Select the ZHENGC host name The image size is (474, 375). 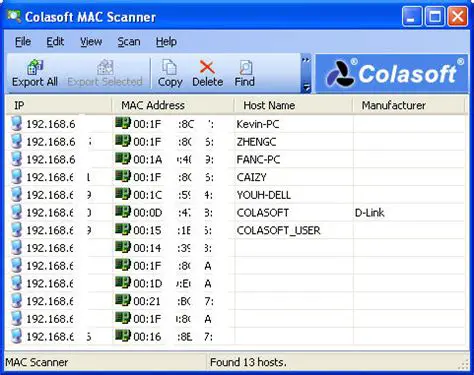(256, 142)
